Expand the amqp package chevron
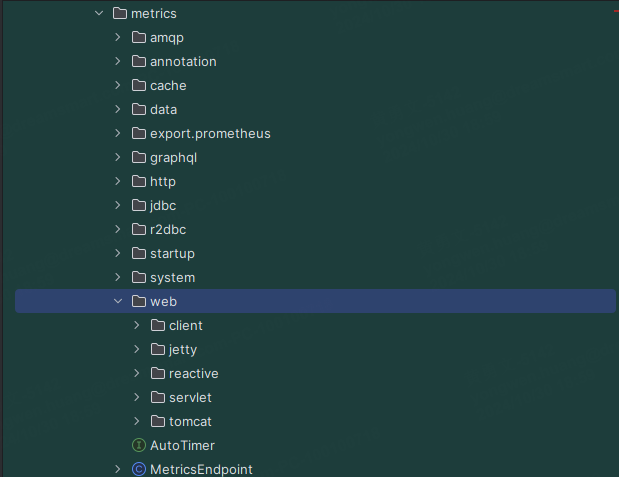 pos(118,37)
